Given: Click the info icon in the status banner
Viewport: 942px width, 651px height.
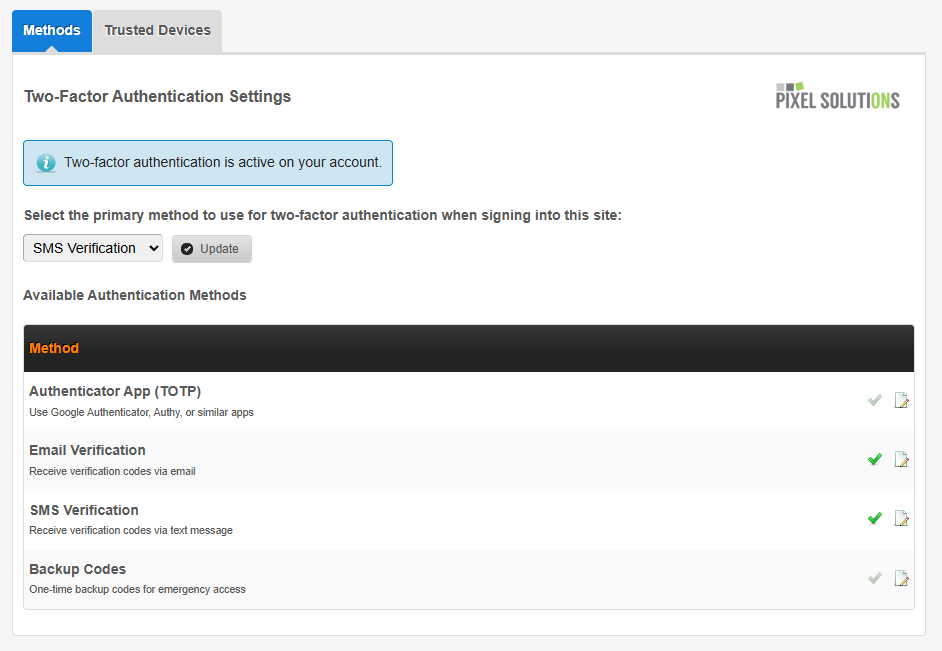Looking at the screenshot, I should [x=44, y=162].
